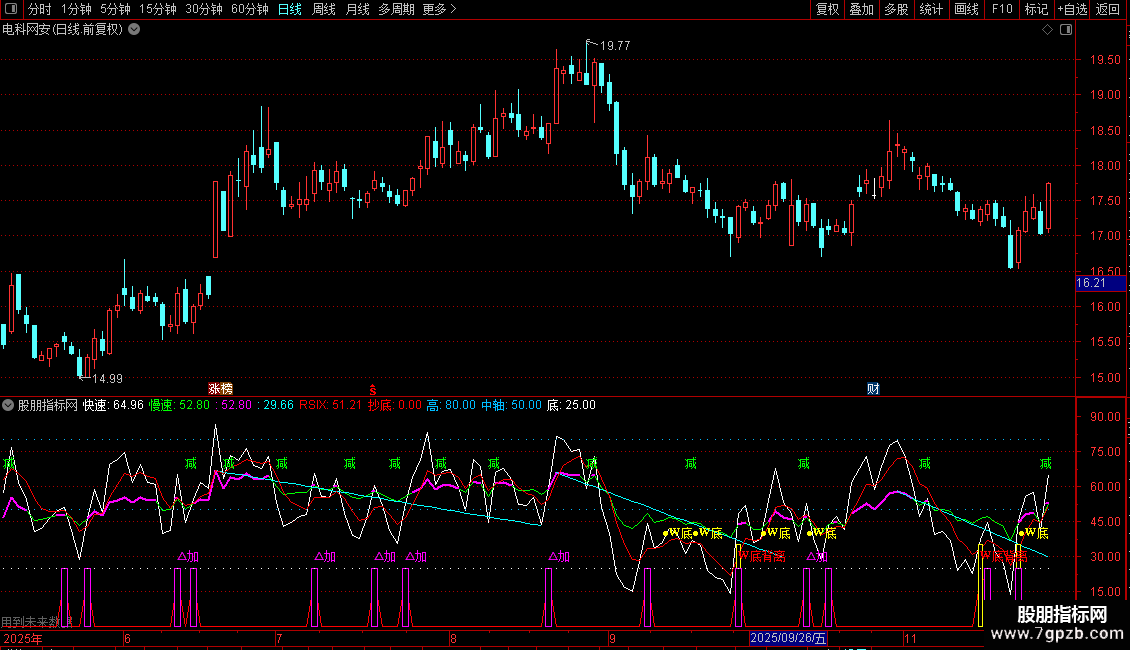Screen dimensions: 1130x650
Task: Click the 涨榜 marker below the chart
Action: pyautogui.click(x=220, y=388)
